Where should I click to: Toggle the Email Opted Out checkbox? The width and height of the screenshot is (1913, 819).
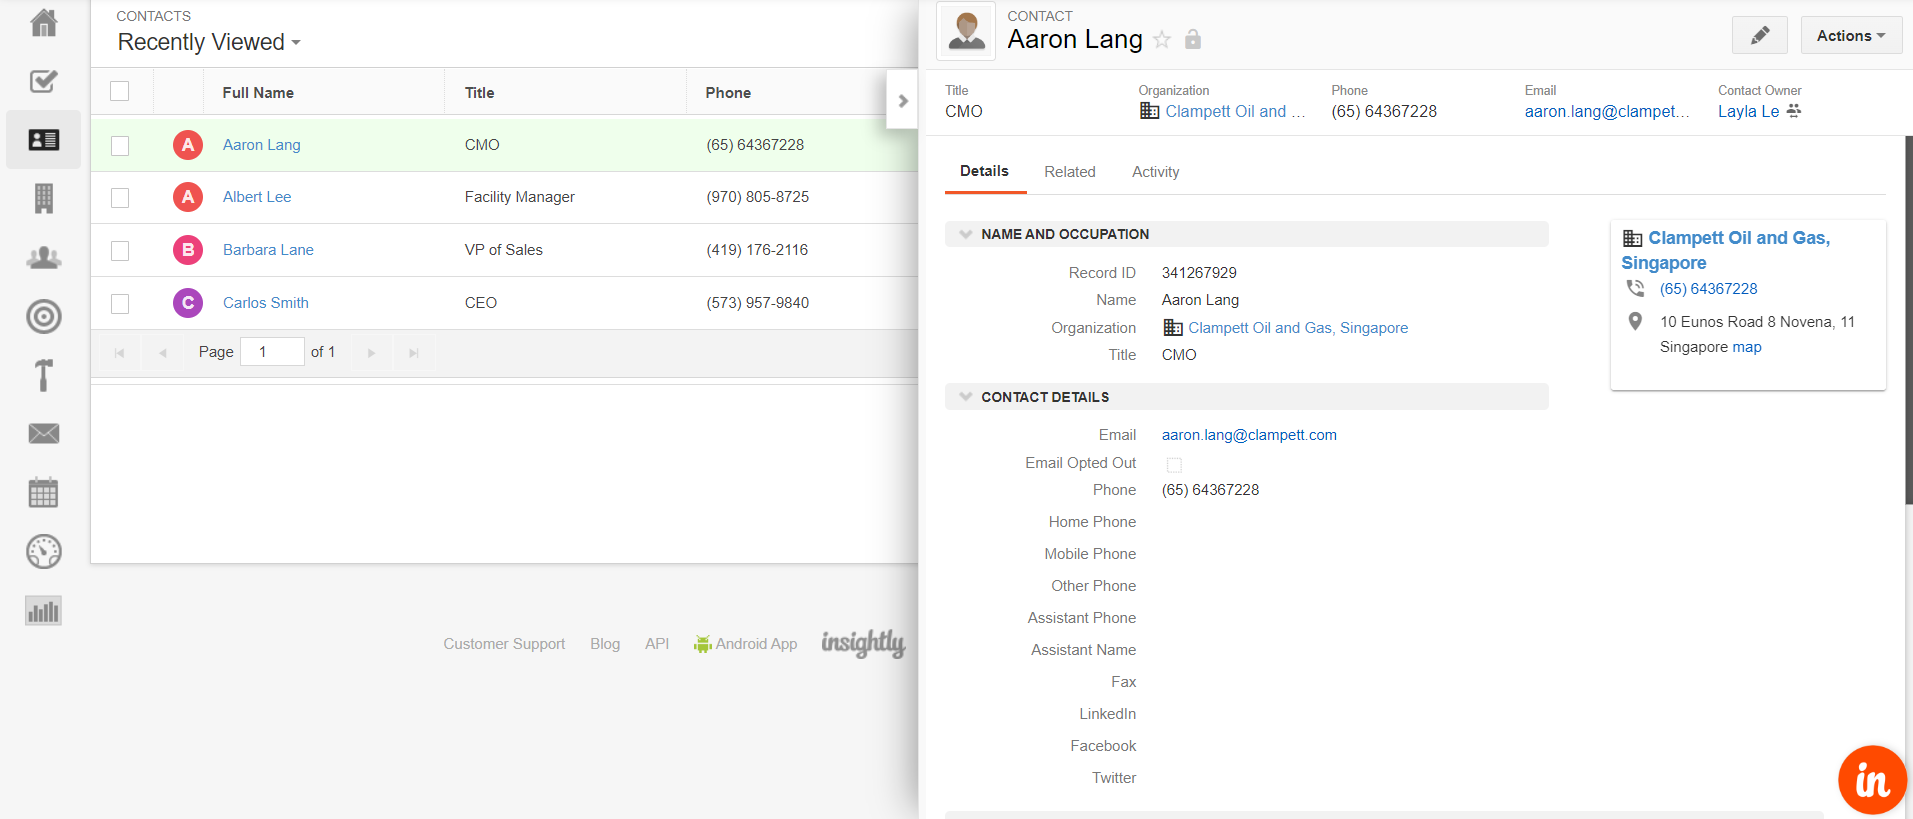click(1174, 465)
